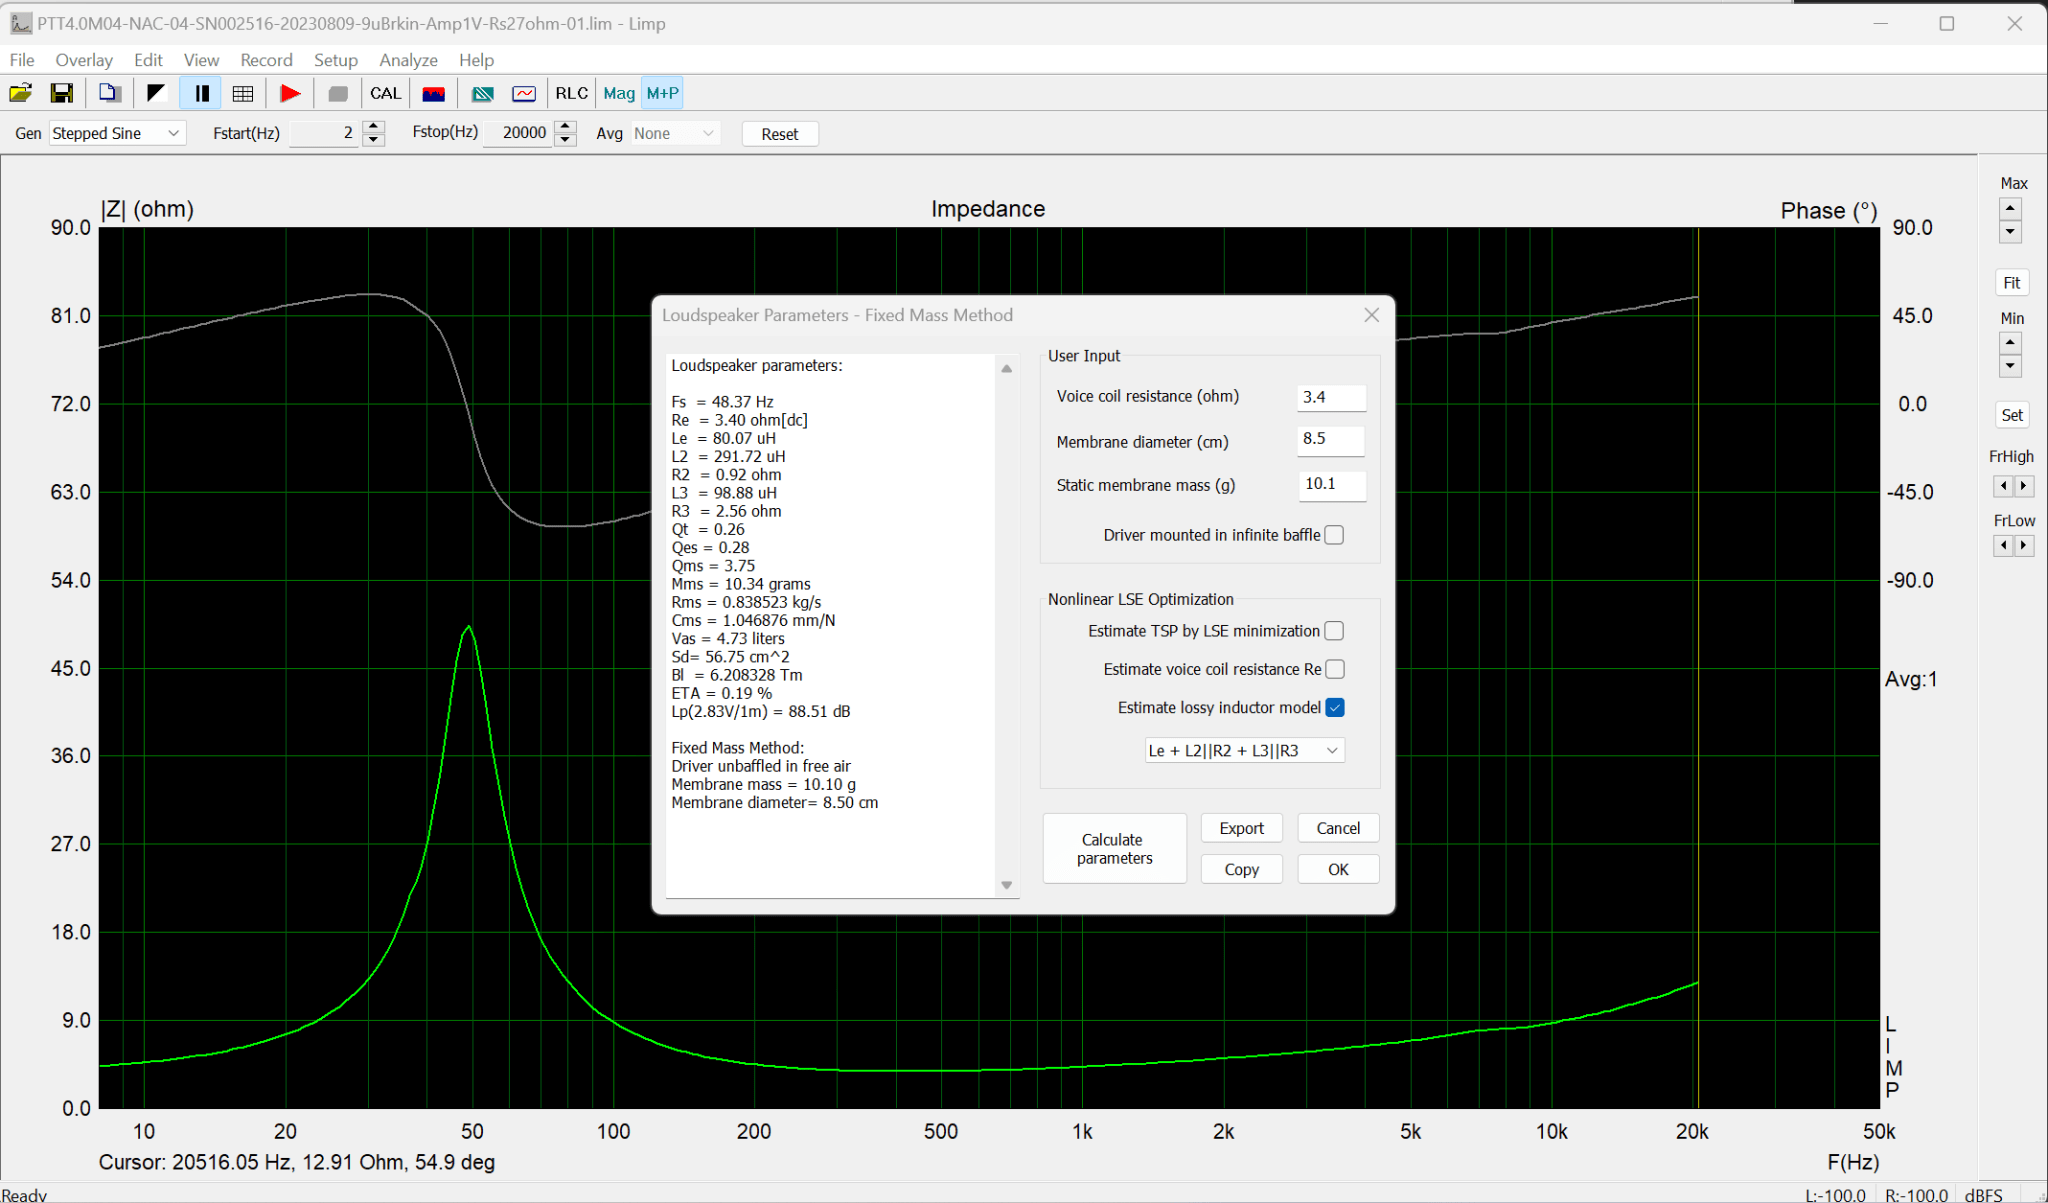Click the Export button
Screen dimensions: 2048x1203
tap(1241, 828)
